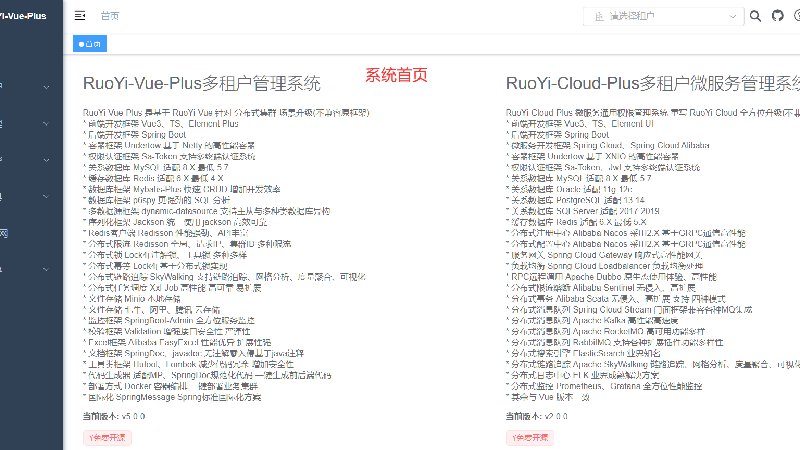Viewport: 800px width, 450px height.
Task: Click the Undertow 基于 XNIO line
Action: (592, 156)
